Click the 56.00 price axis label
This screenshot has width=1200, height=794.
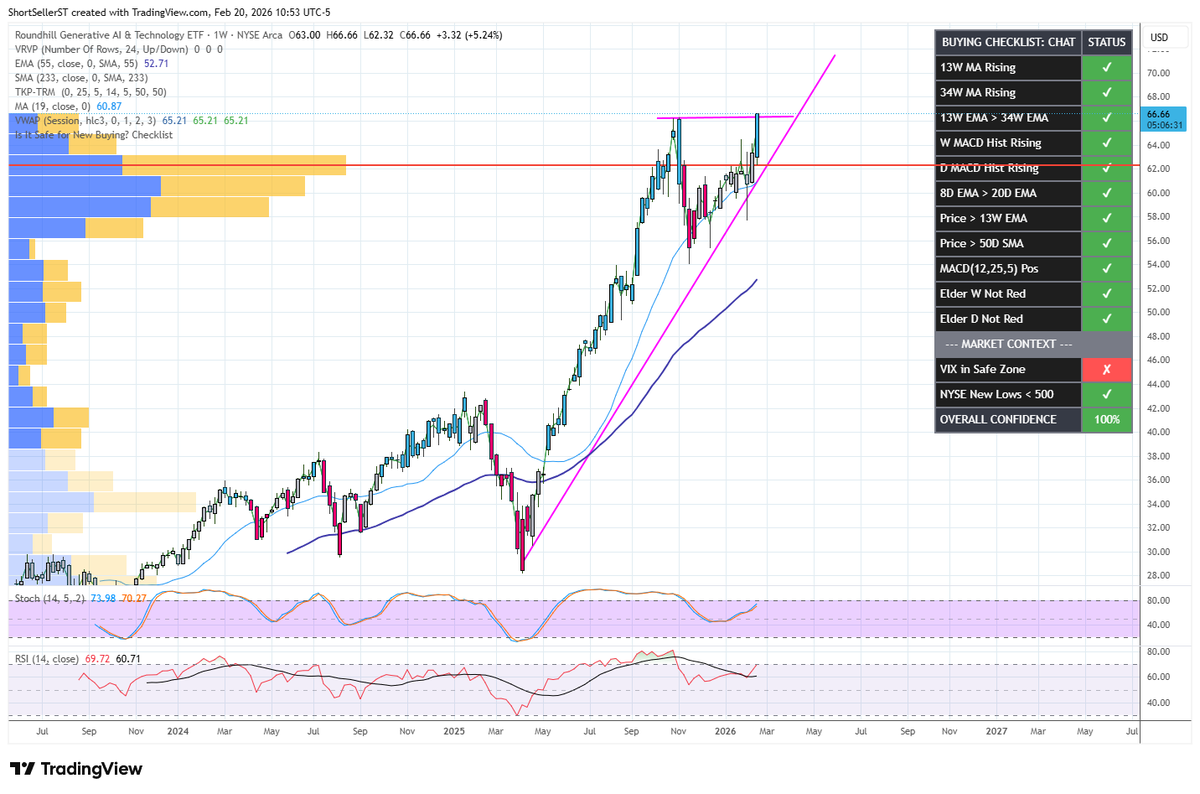coord(1159,240)
